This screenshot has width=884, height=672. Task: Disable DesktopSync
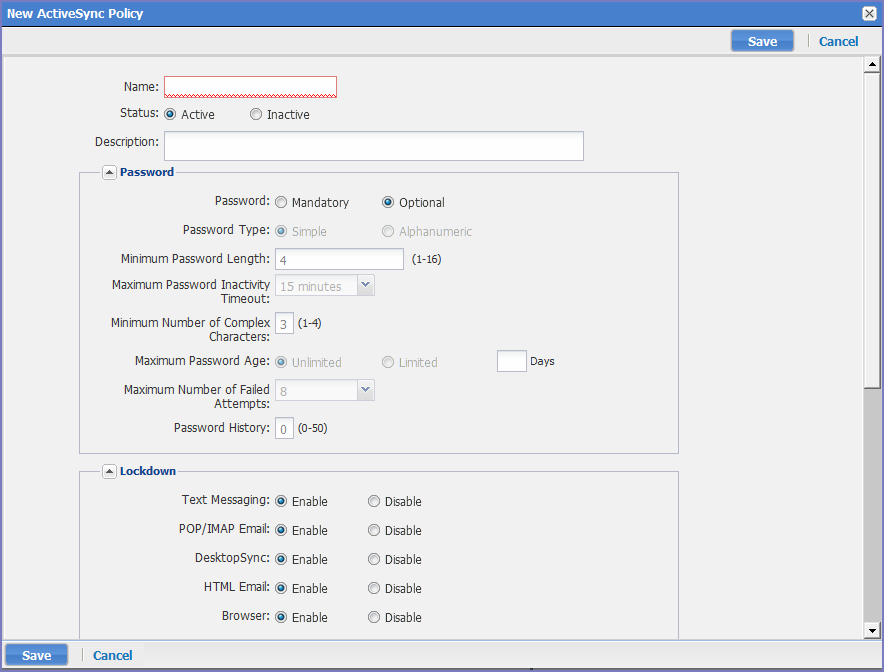[374, 559]
